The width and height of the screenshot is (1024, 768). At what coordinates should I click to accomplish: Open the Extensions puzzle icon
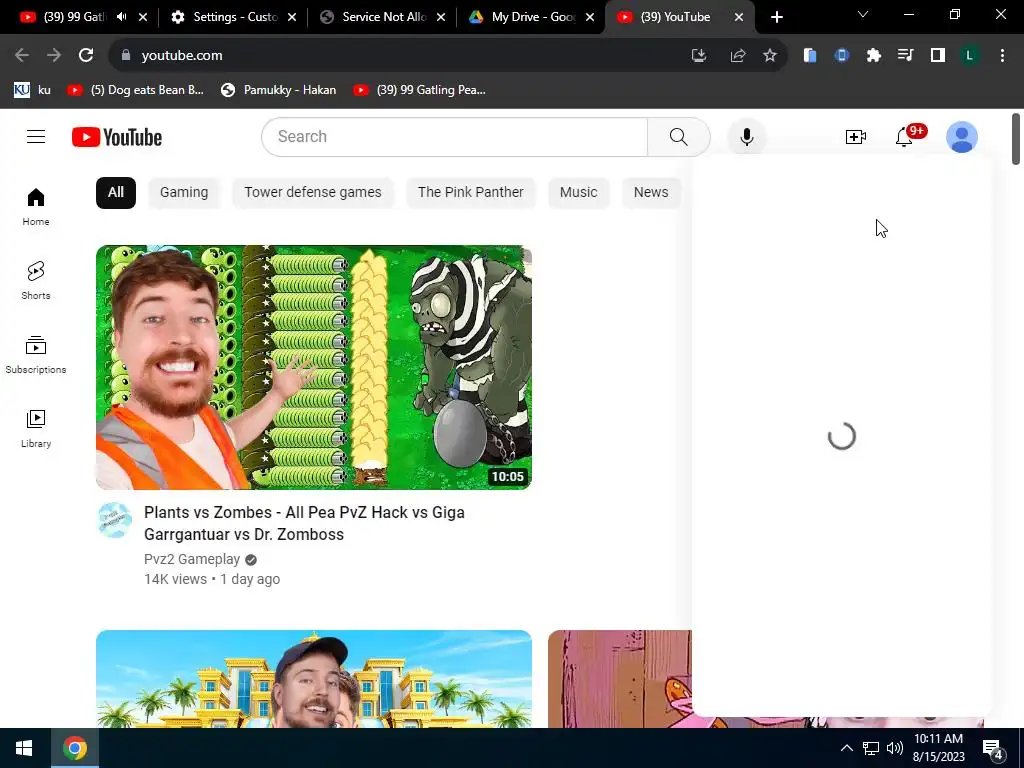pyautogui.click(x=874, y=56)
